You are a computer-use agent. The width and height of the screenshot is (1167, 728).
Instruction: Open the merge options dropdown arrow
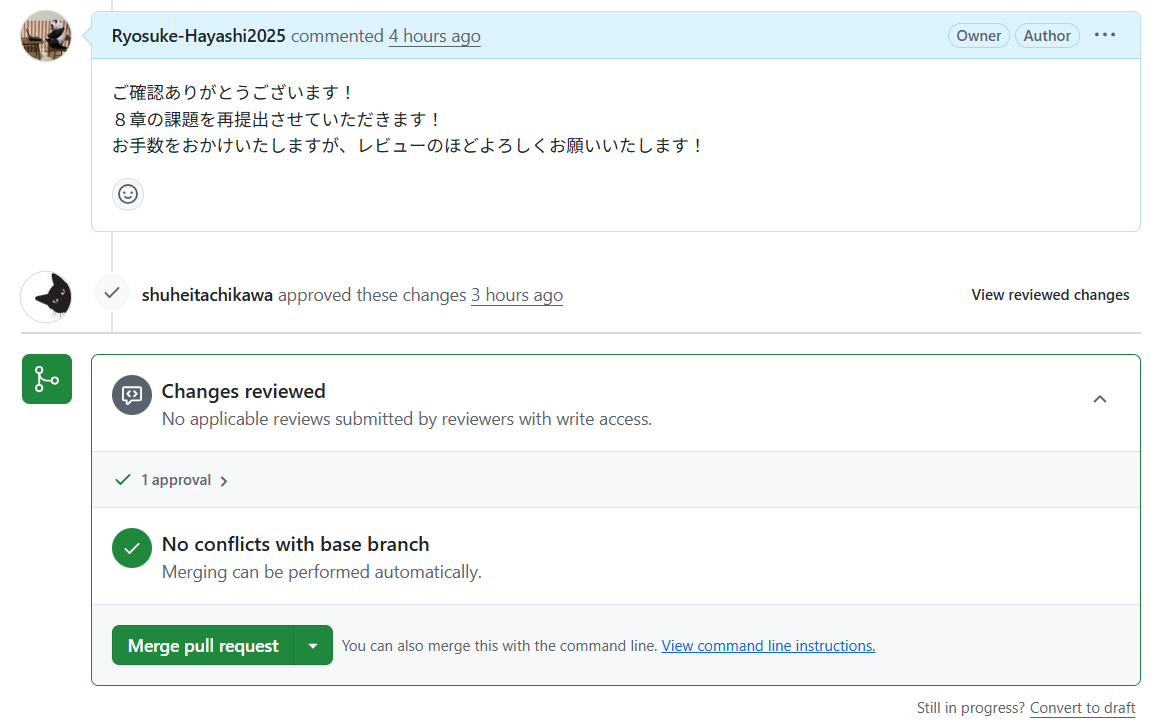pos(315,645)
